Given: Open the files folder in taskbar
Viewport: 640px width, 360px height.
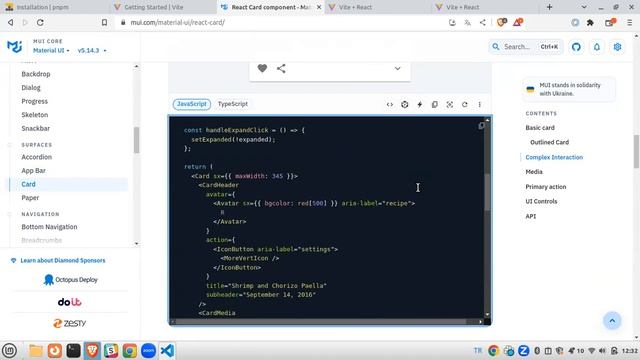Looking at the screenshot, I should tap(36, 351).
